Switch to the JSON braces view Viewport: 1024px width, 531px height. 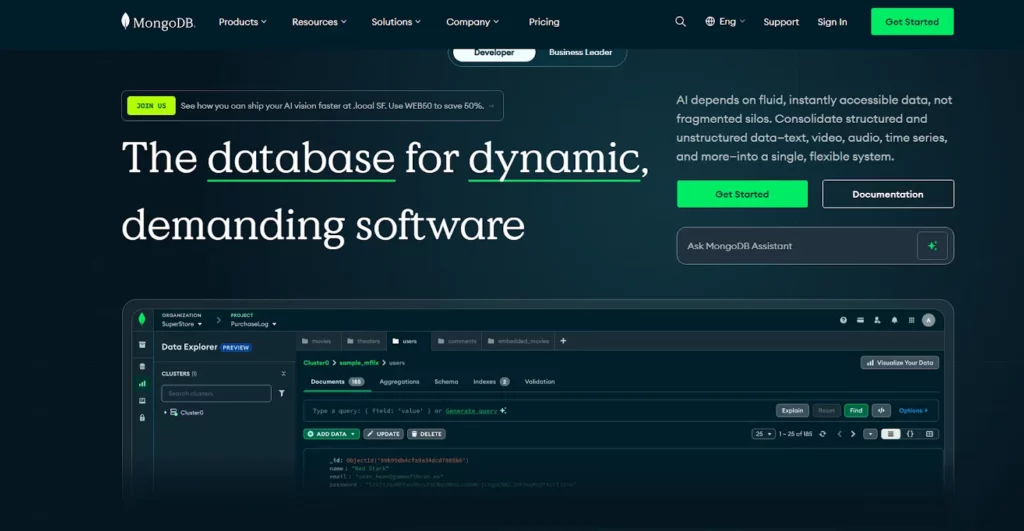pos(910,434)
